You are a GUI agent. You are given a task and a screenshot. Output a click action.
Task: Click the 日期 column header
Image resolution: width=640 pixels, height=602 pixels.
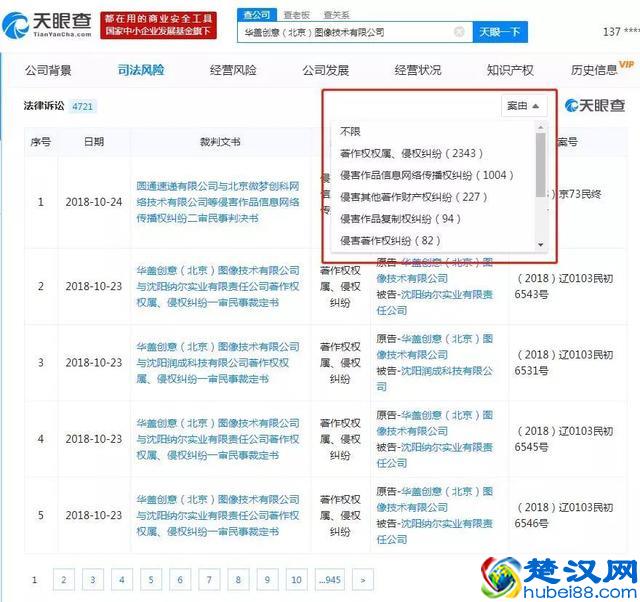click(x=93, y=142)
